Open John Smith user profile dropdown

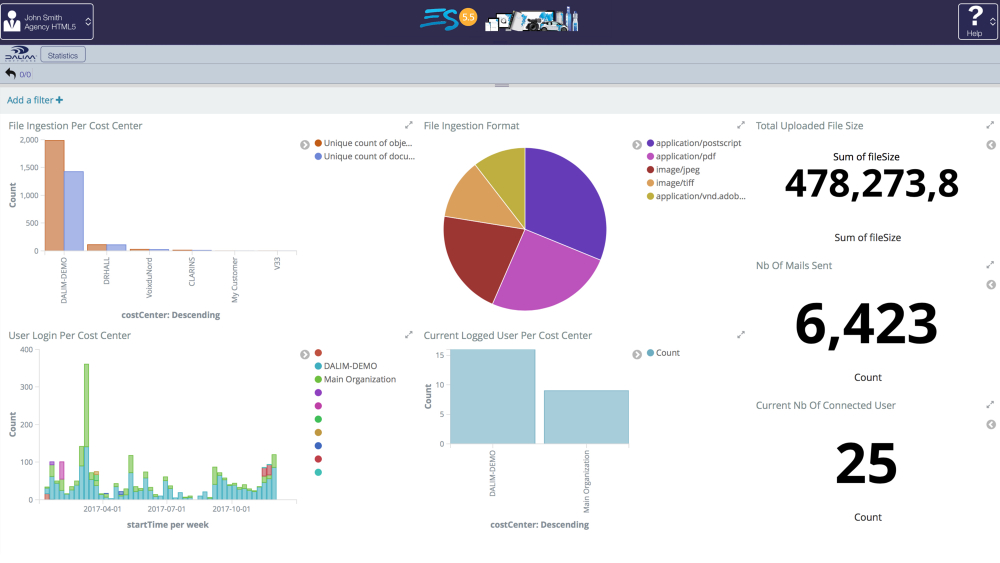point(49,22)
